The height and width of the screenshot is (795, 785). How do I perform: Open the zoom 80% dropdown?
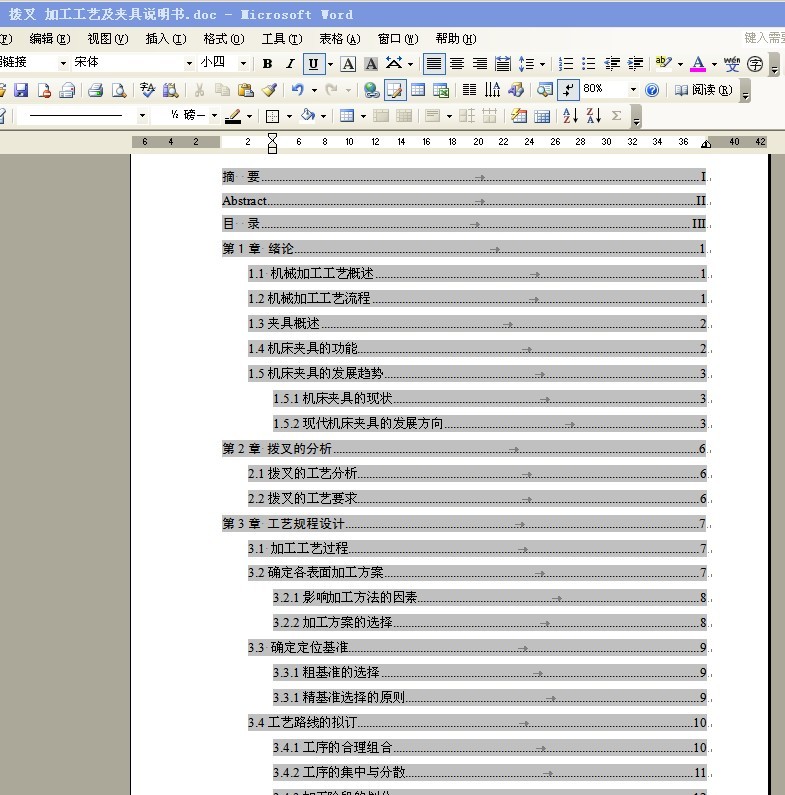coord(633,90)
